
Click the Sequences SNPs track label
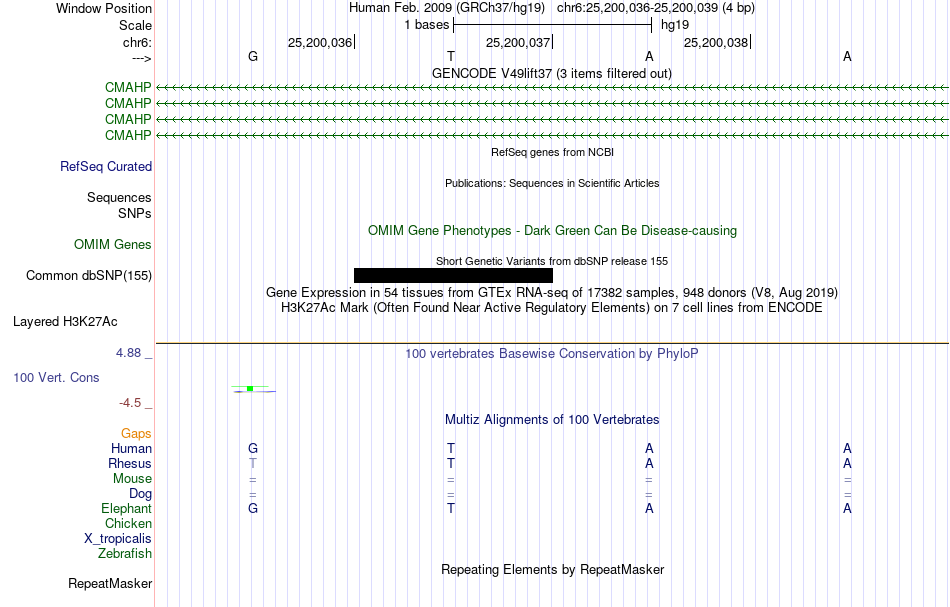119,205
